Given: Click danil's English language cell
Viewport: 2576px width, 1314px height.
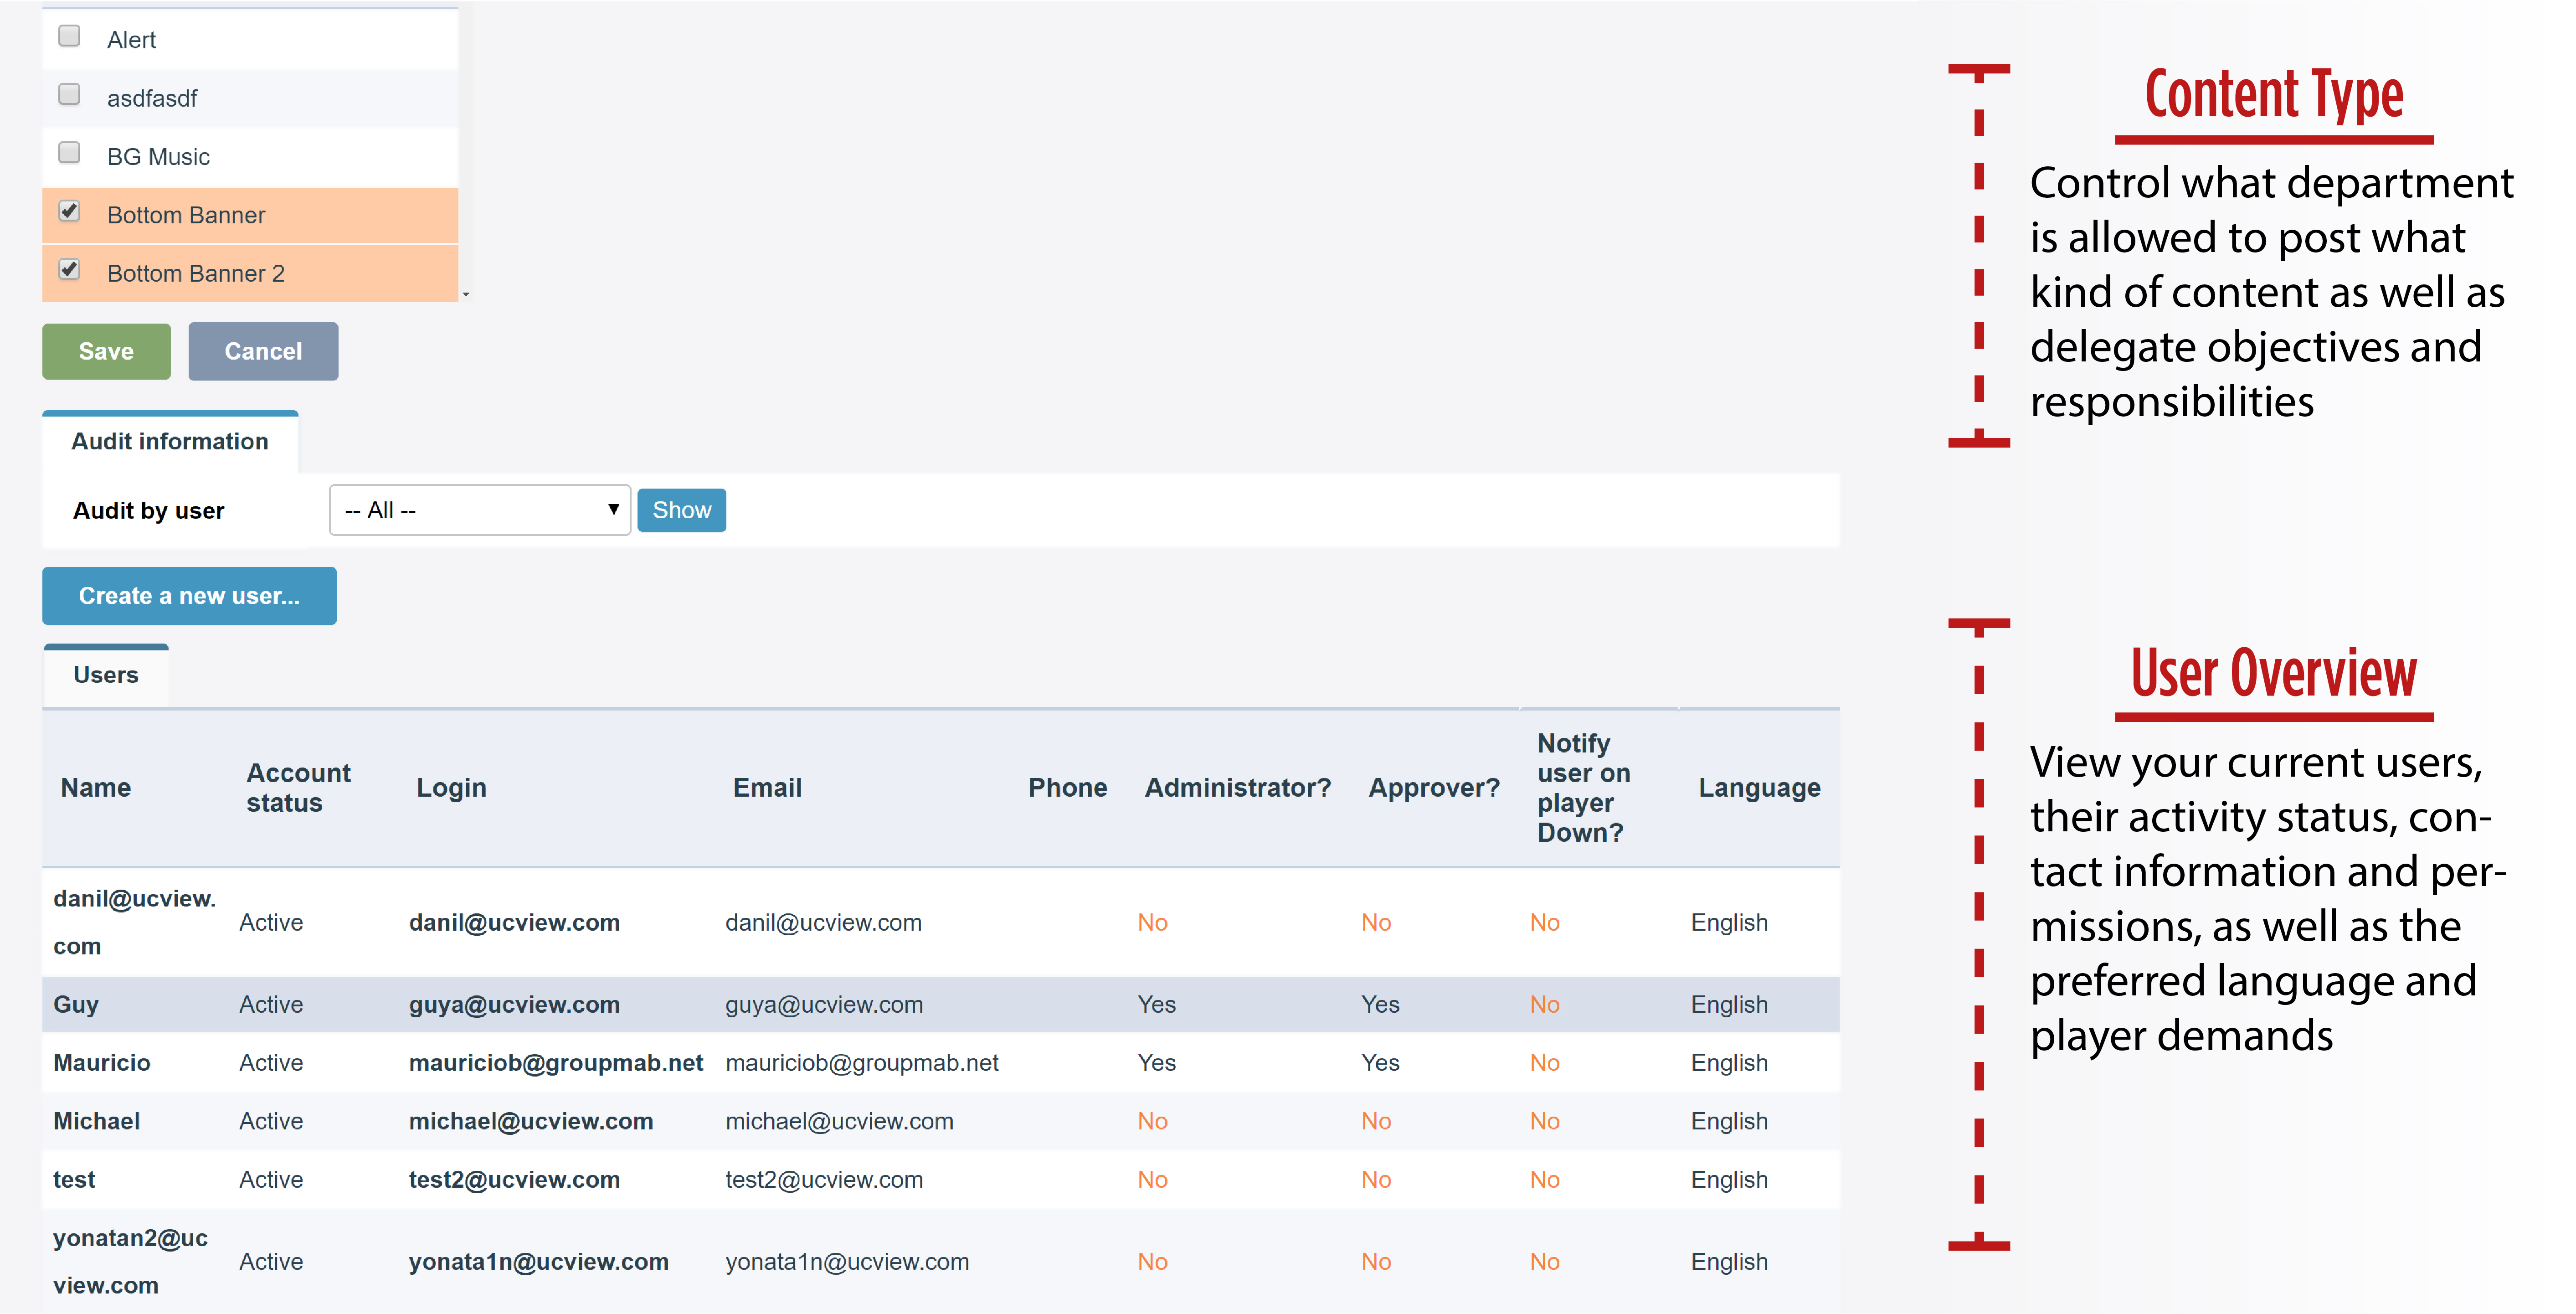Looking at the screenshot, I should point(1729,922).
